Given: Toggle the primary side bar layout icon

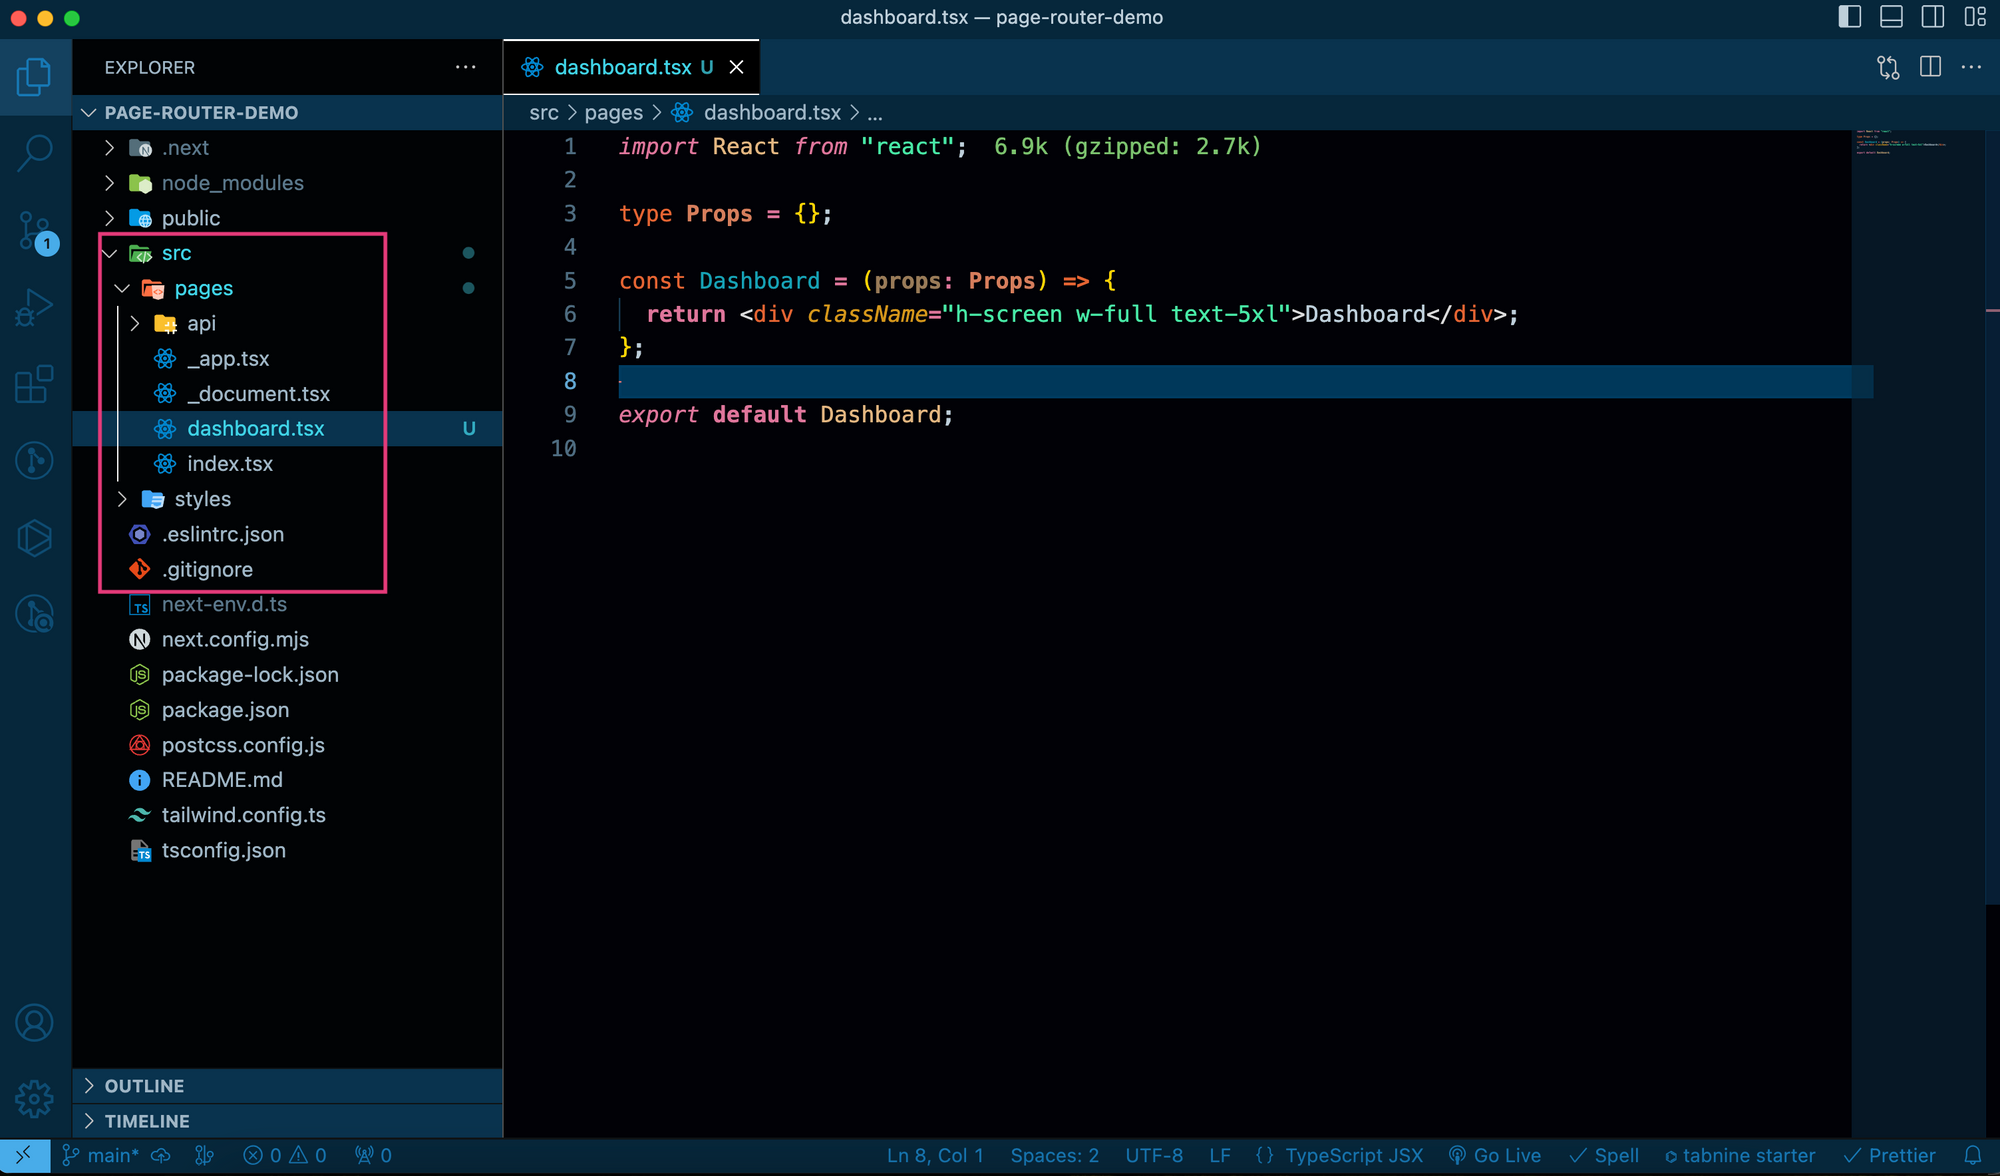Looking at the screenshot, I should tap(1850, 17).
